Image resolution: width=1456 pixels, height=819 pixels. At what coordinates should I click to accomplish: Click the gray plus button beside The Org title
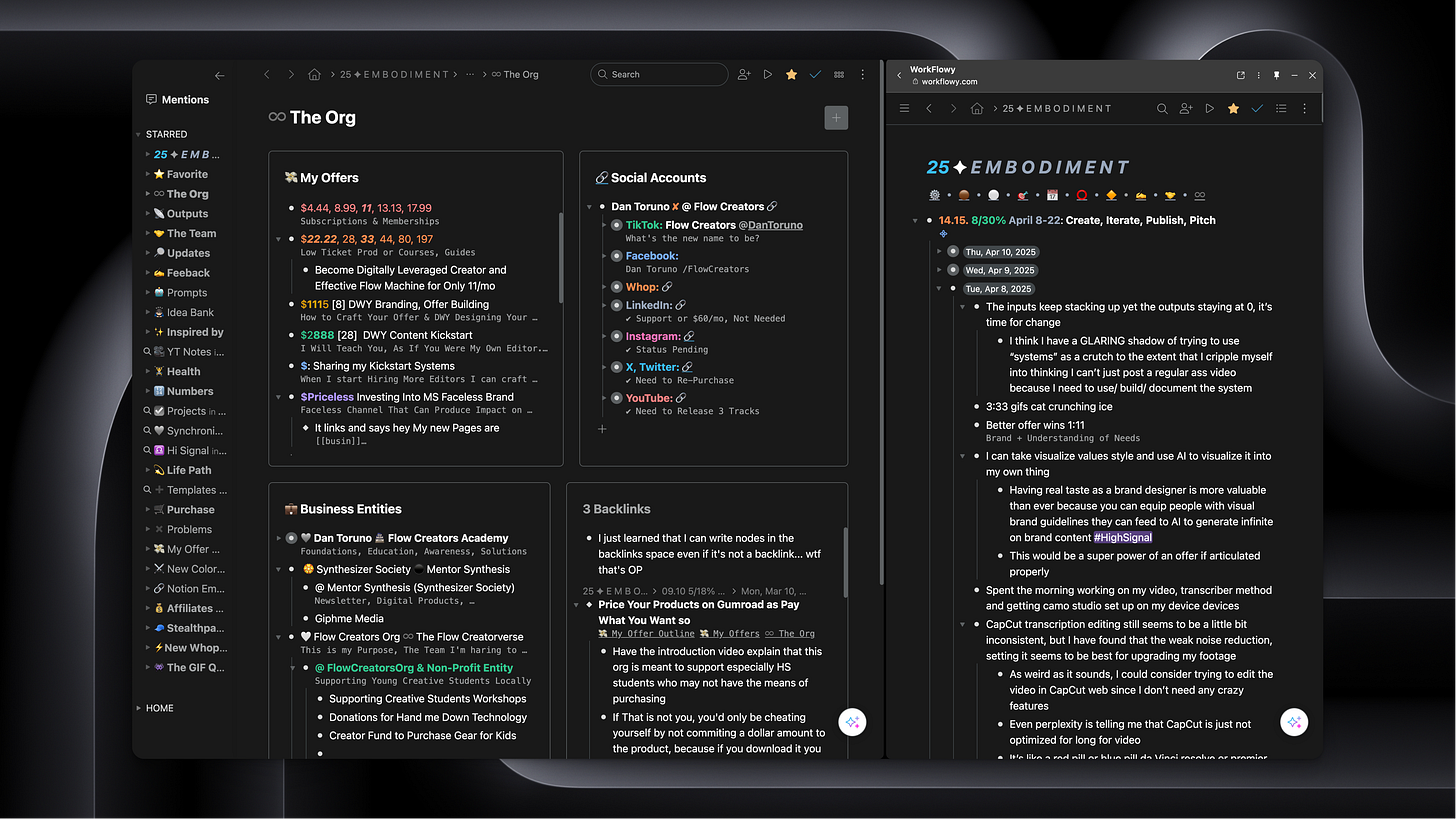836,118
